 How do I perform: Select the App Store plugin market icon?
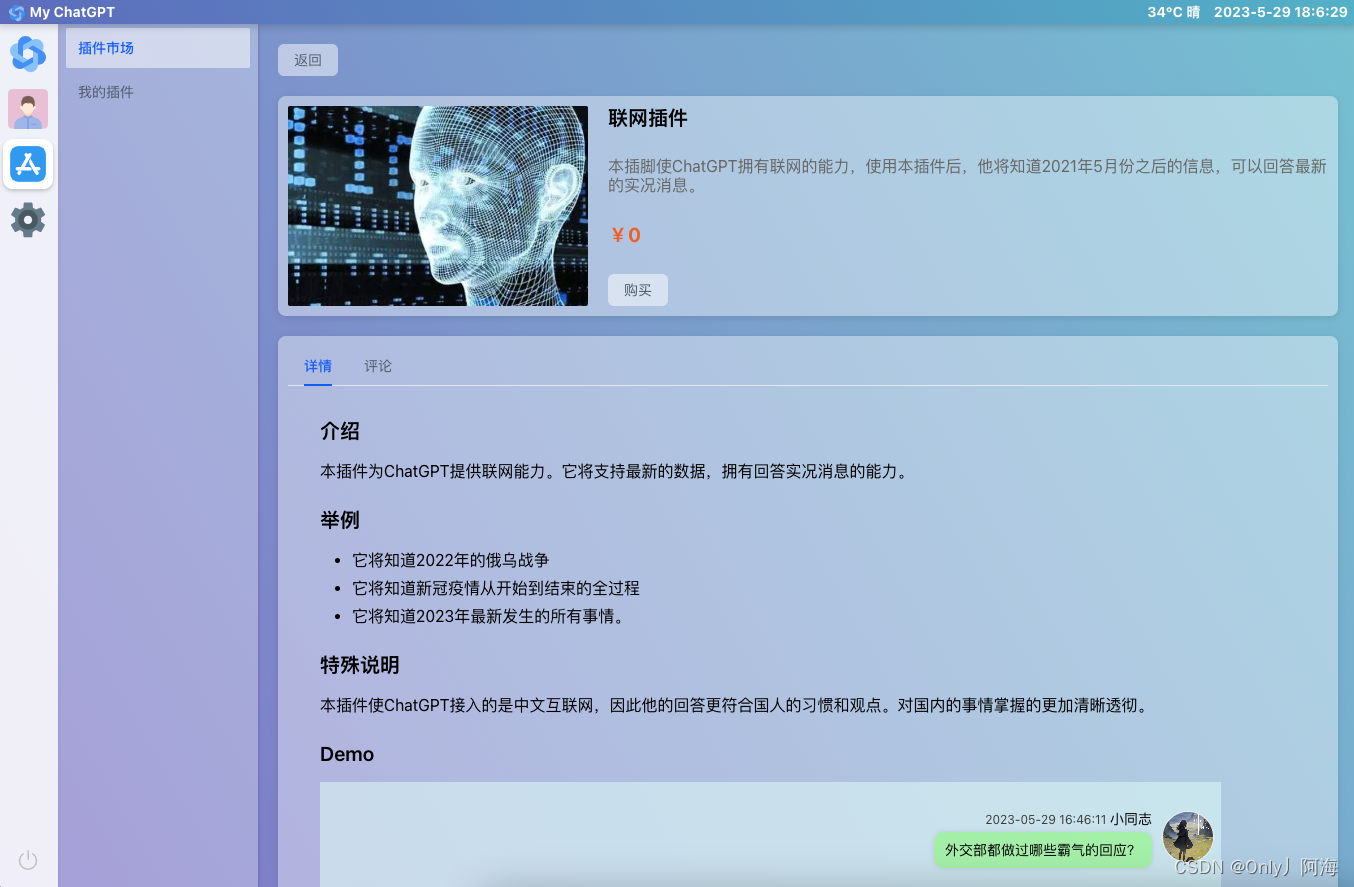[x=28, y=164]
